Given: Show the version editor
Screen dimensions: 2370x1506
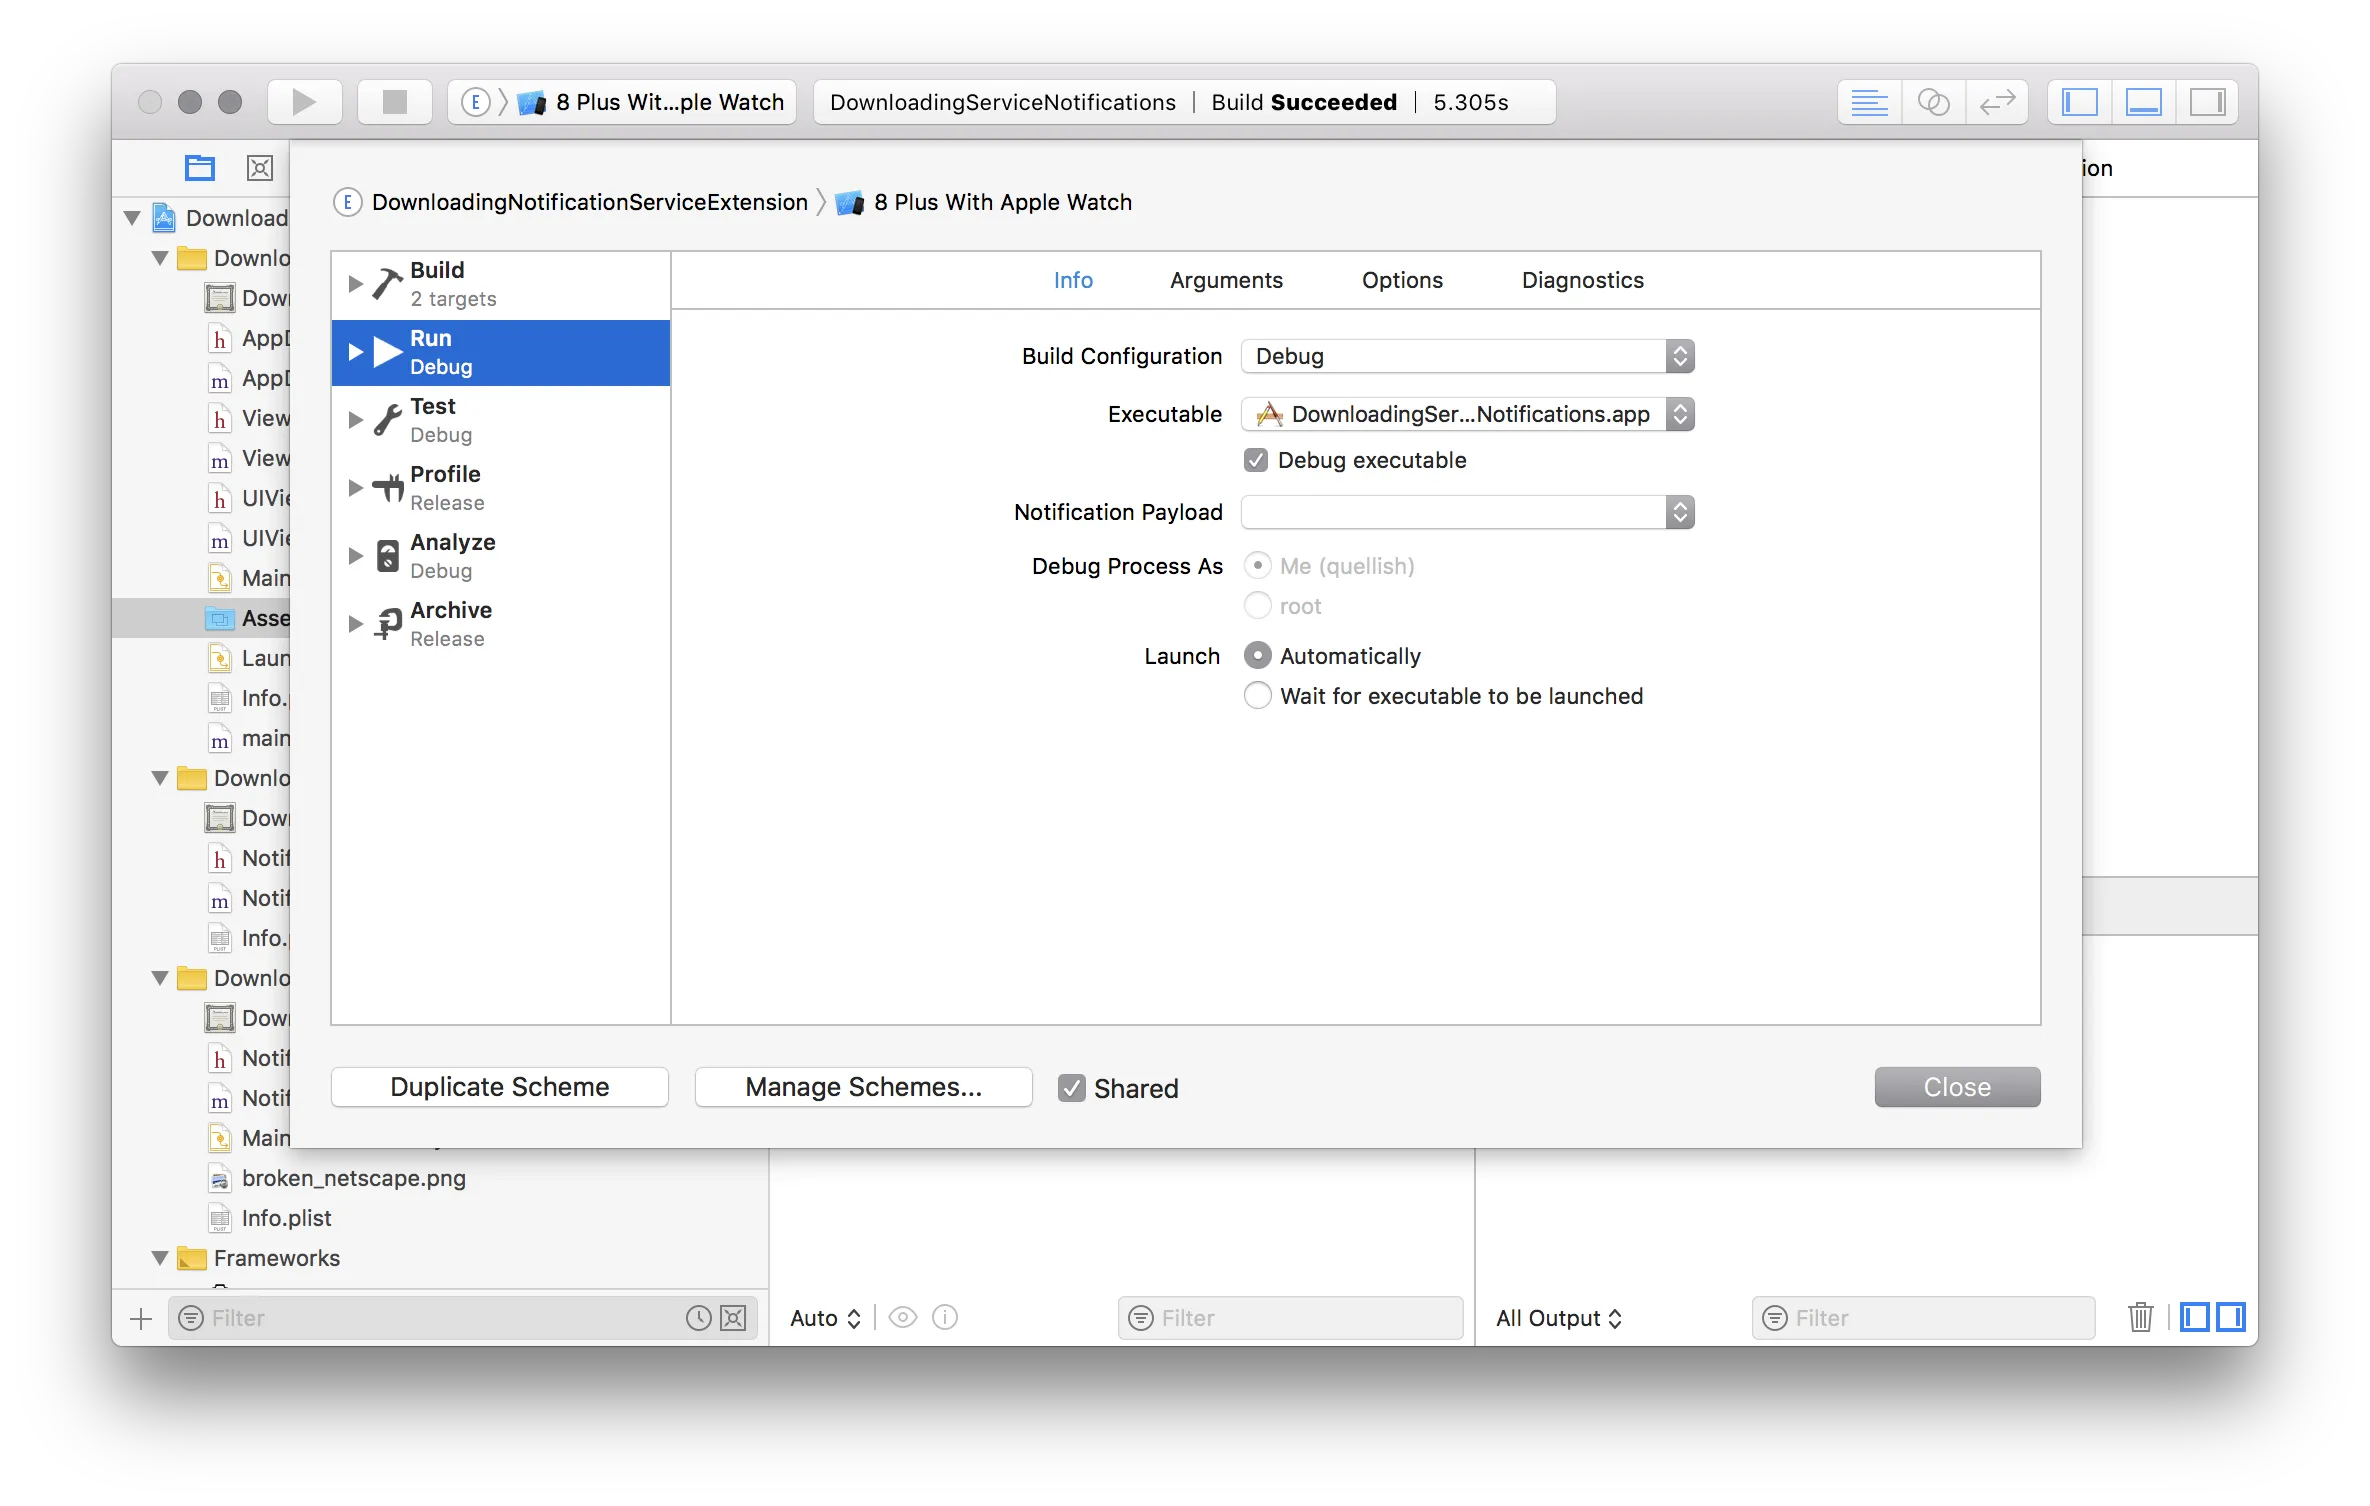Looking at the screenshot, I should coord(1996,102).
